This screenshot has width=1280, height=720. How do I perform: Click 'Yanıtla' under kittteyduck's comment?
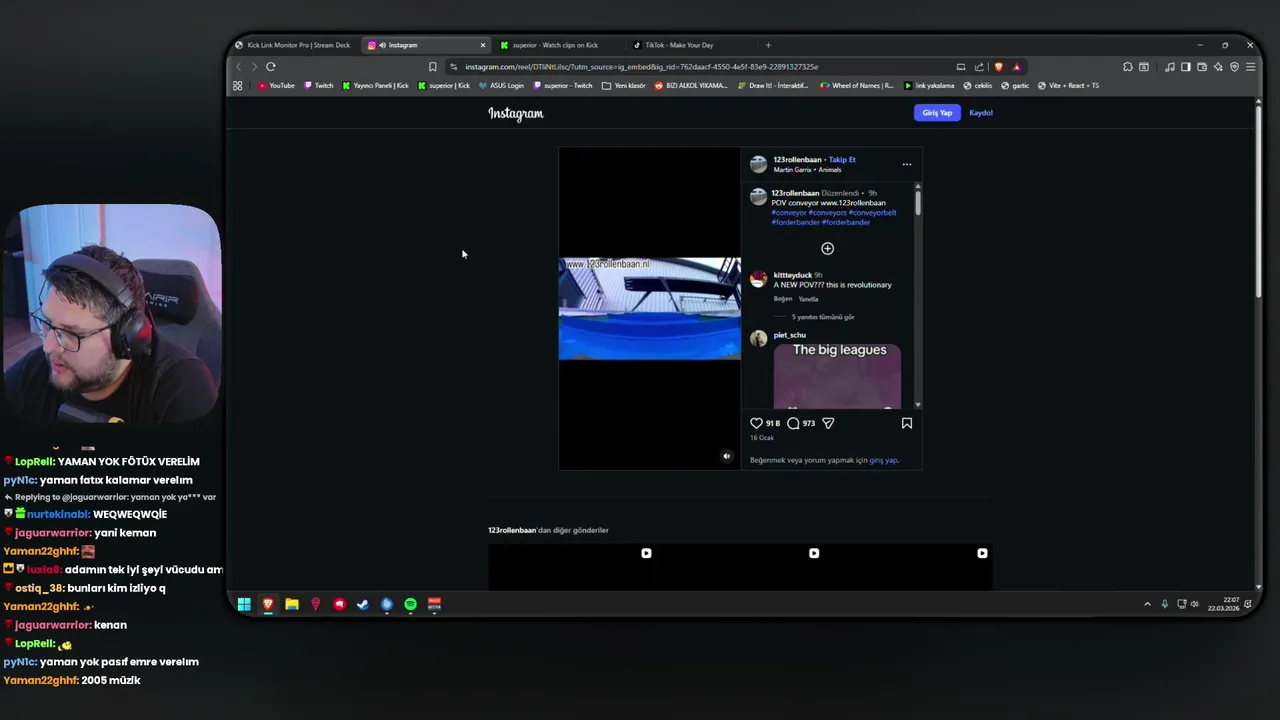pyautogui.click(x=808, y=299)
